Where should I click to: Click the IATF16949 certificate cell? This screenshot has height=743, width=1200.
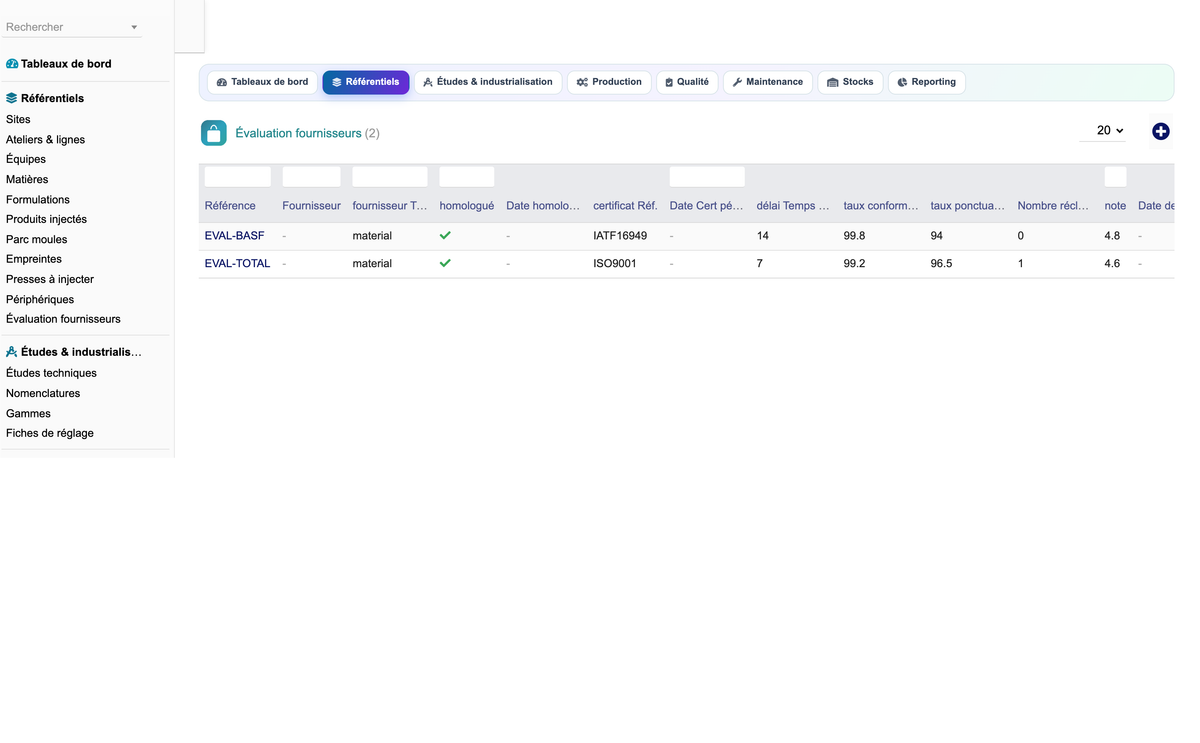(x=620, y=236)
